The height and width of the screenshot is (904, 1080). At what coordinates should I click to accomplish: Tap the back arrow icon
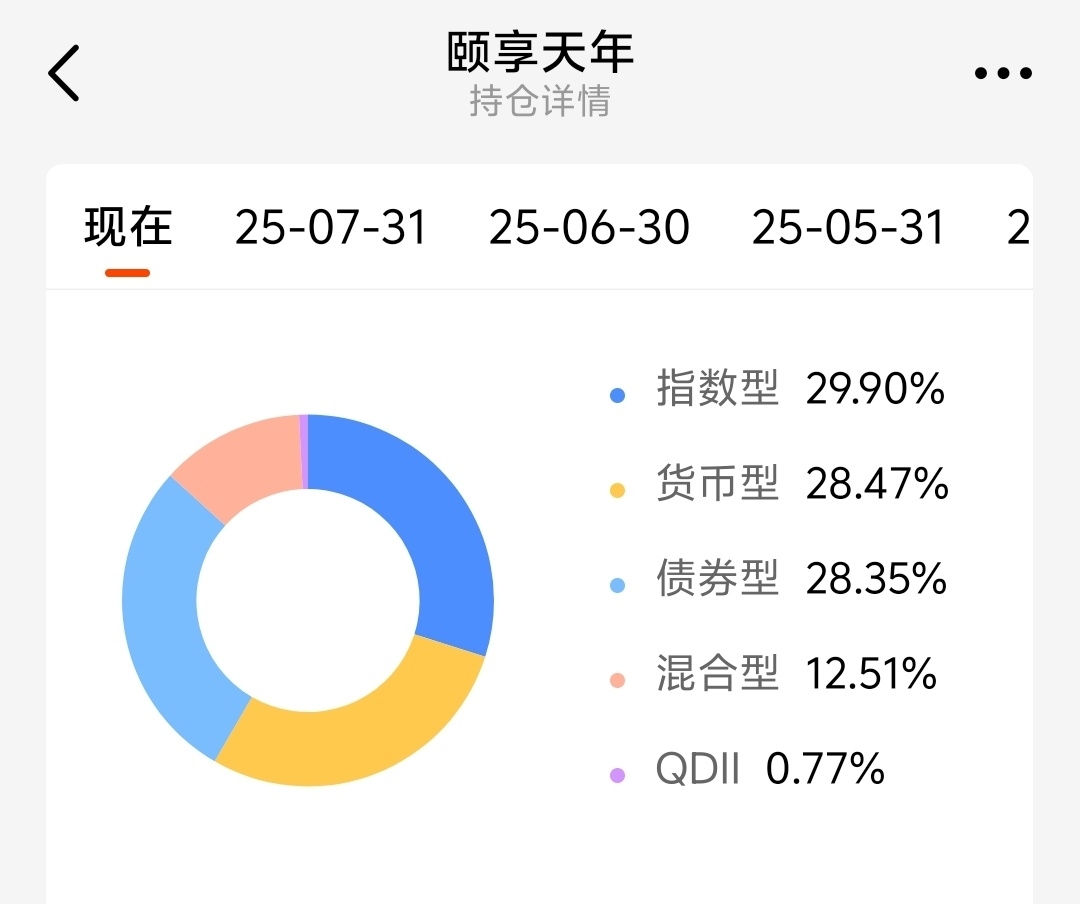63,73
